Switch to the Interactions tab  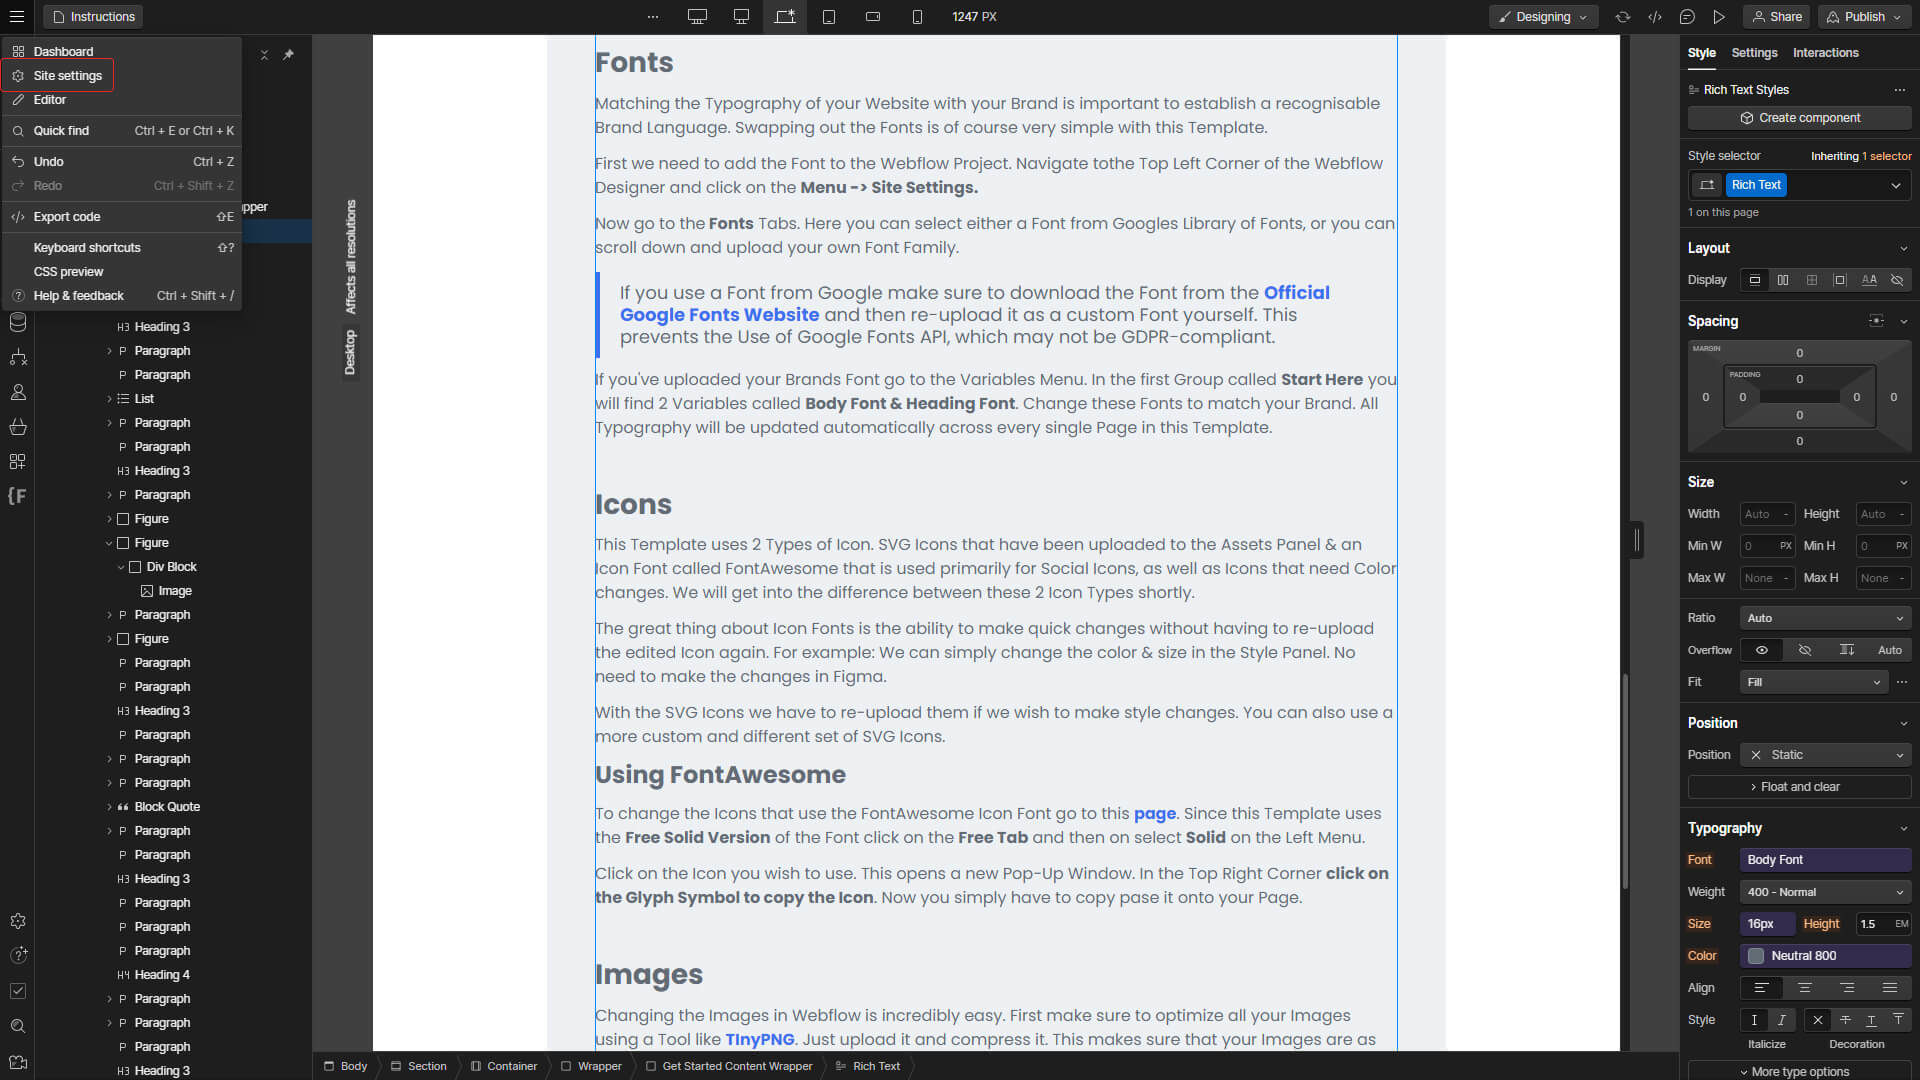point(1825,53)
